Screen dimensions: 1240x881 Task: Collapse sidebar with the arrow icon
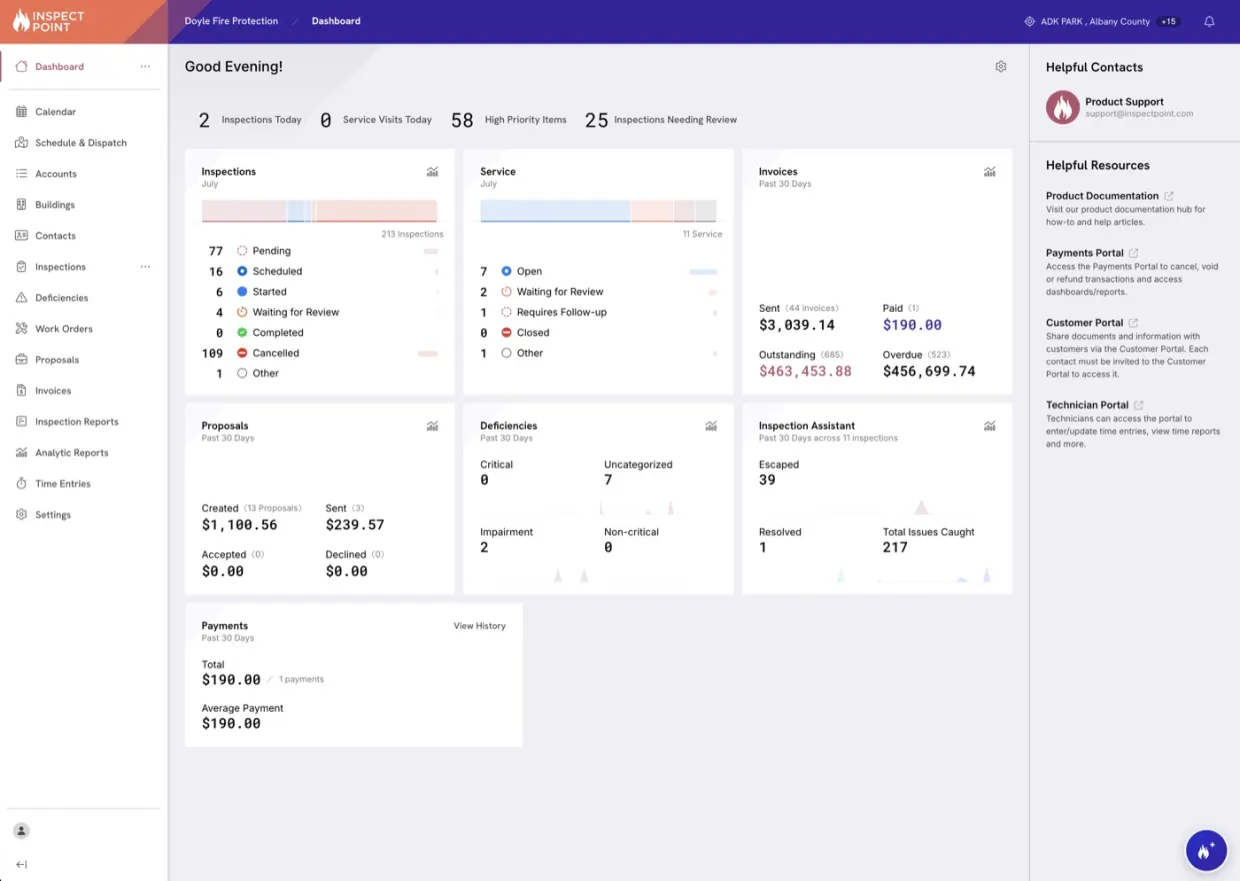(x=21, y=865)
